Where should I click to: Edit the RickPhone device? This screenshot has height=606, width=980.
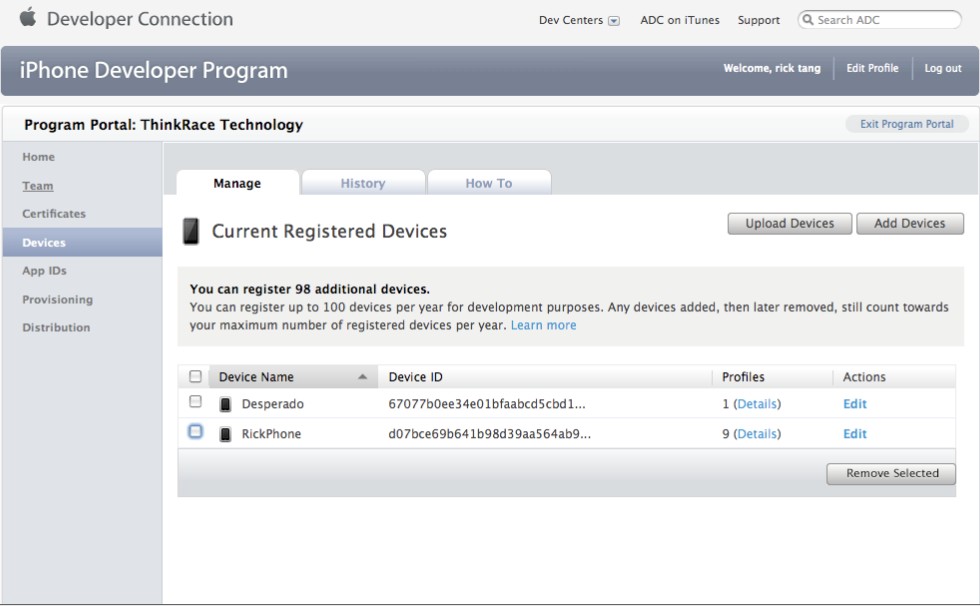(855, 434)
